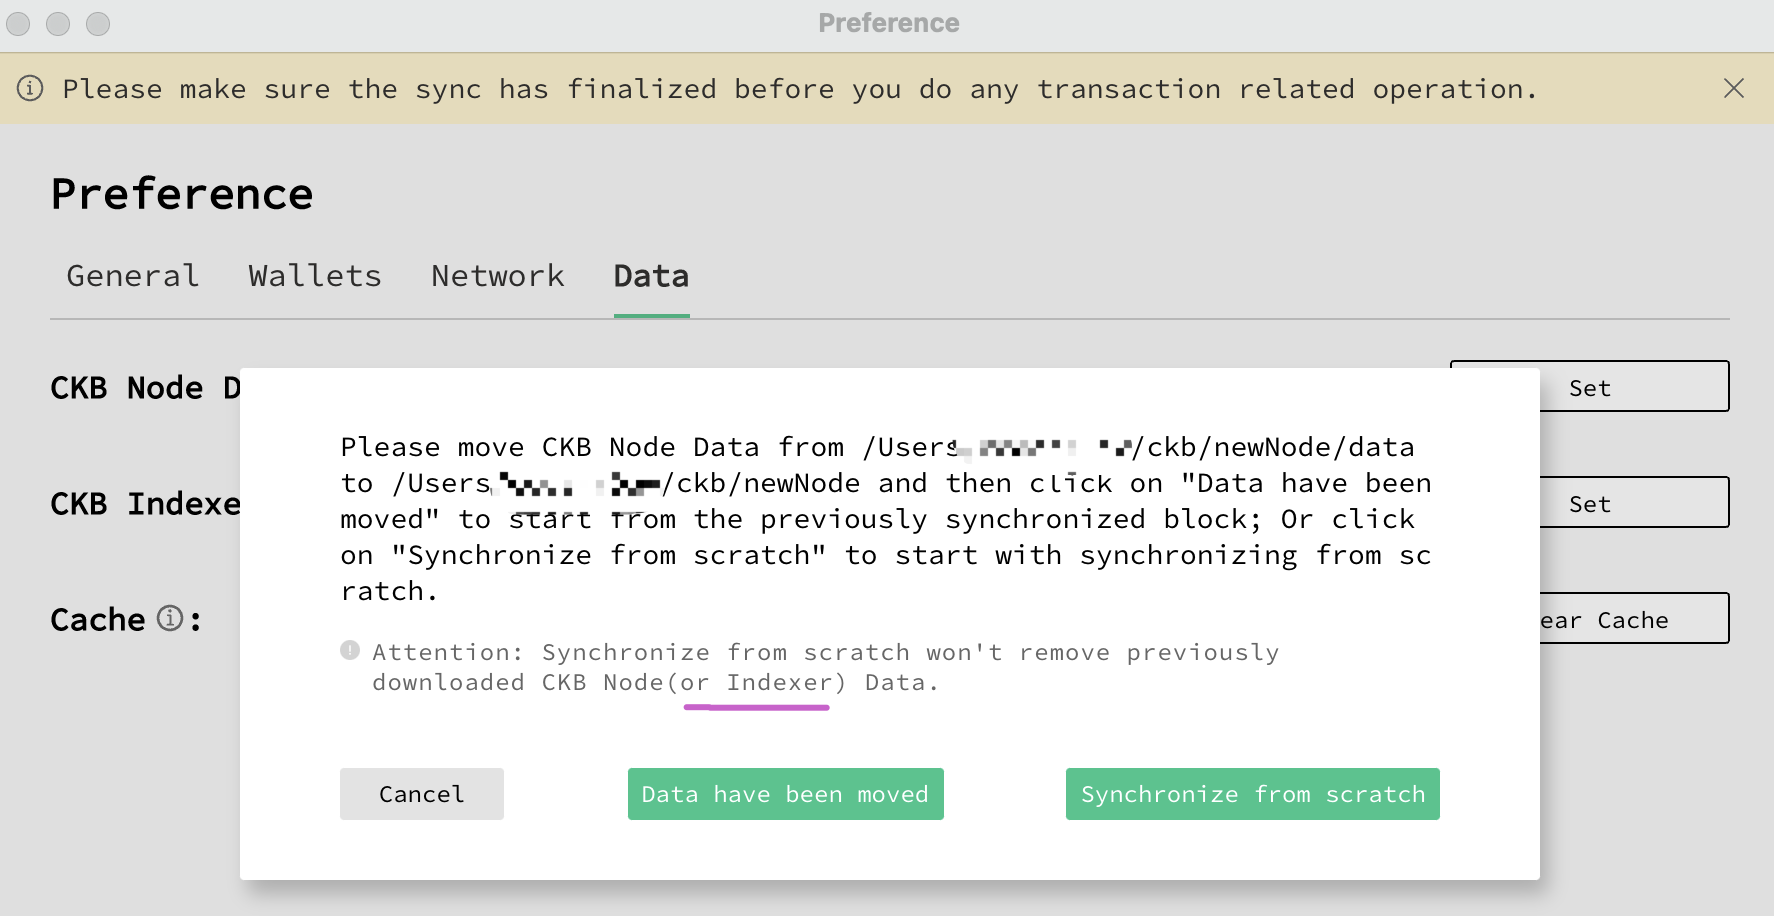This screenshot has height=916, width=1774.
Task: Click the Preference heading text
Action: coord(181,193)
